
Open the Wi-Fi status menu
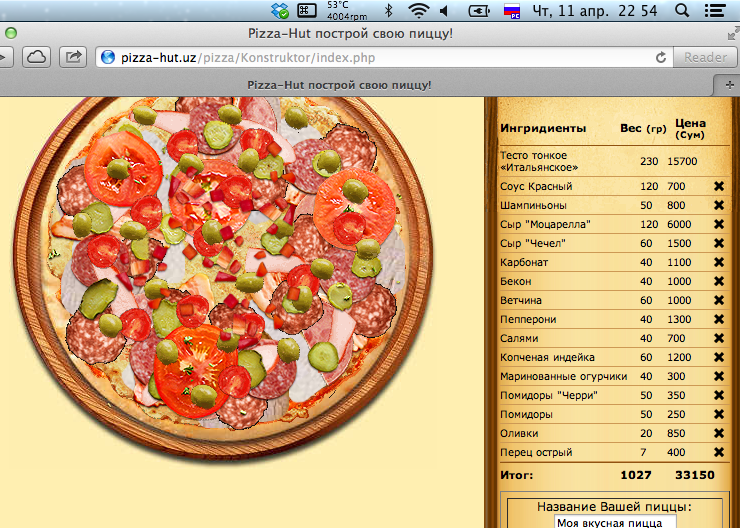coord(418,10)
